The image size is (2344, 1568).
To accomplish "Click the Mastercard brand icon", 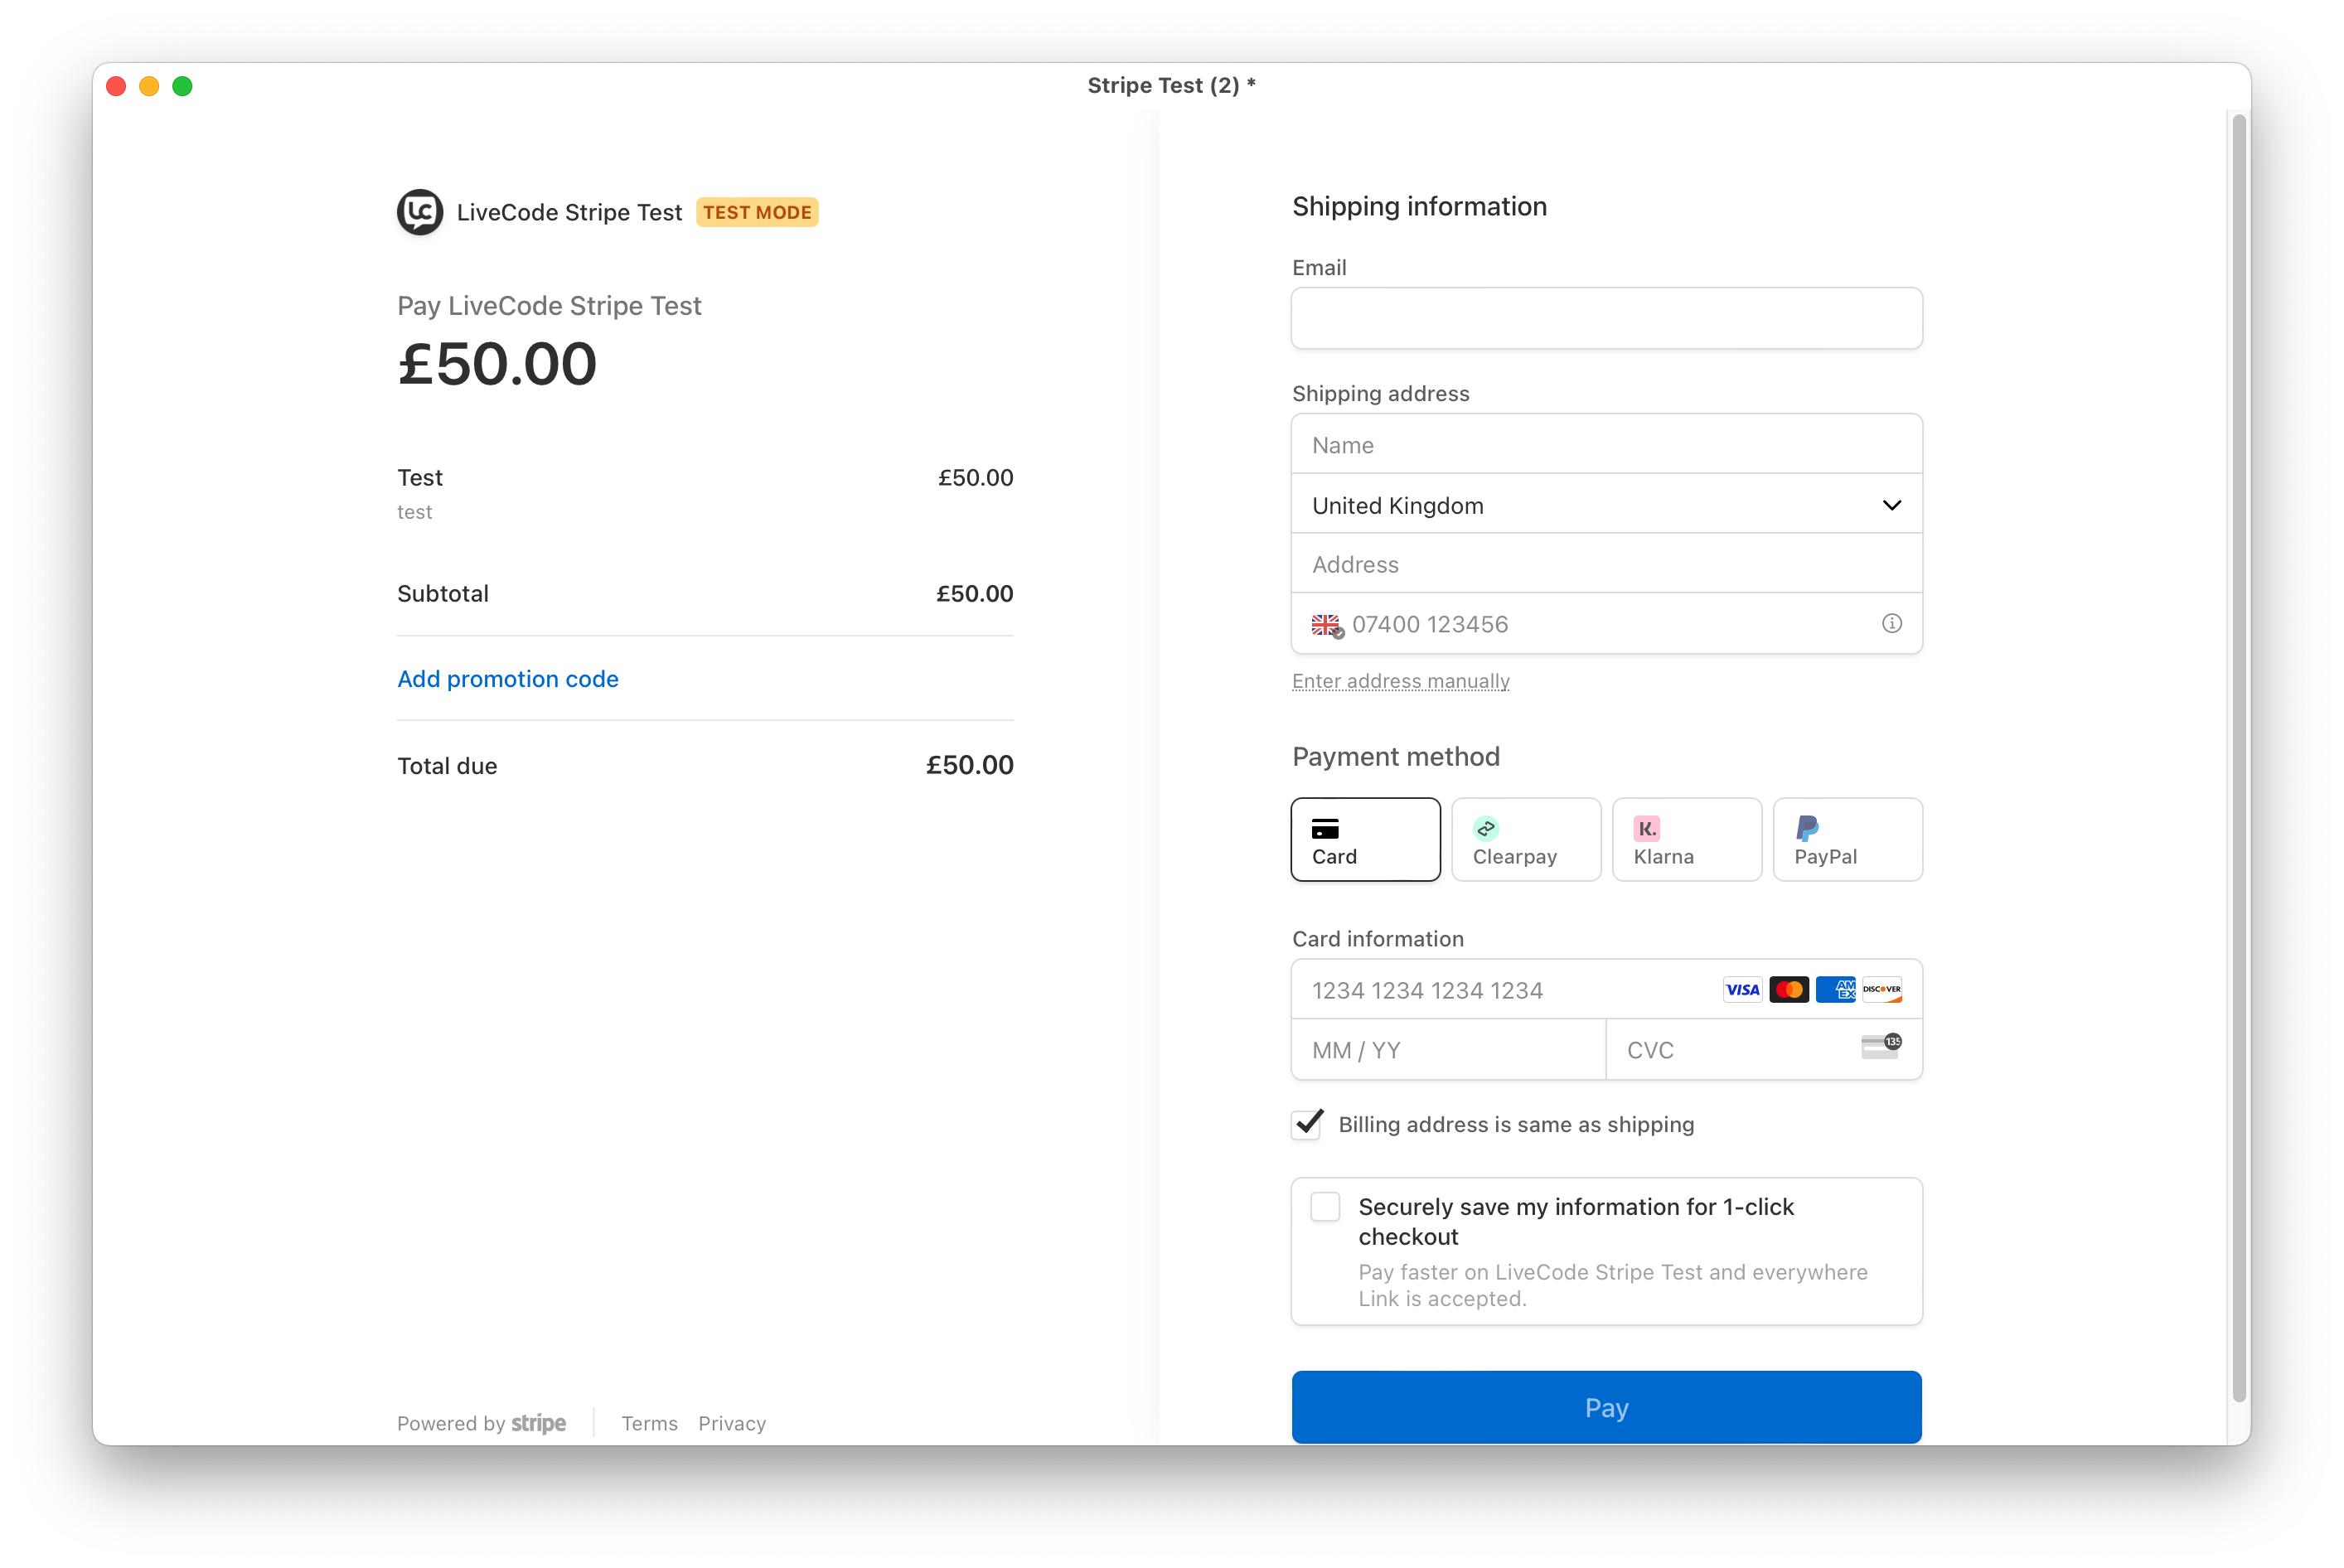I will tap(1789, 990).
